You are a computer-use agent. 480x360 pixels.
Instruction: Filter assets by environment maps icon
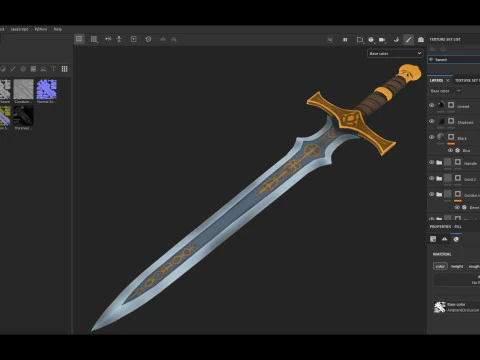coord(43,69)
